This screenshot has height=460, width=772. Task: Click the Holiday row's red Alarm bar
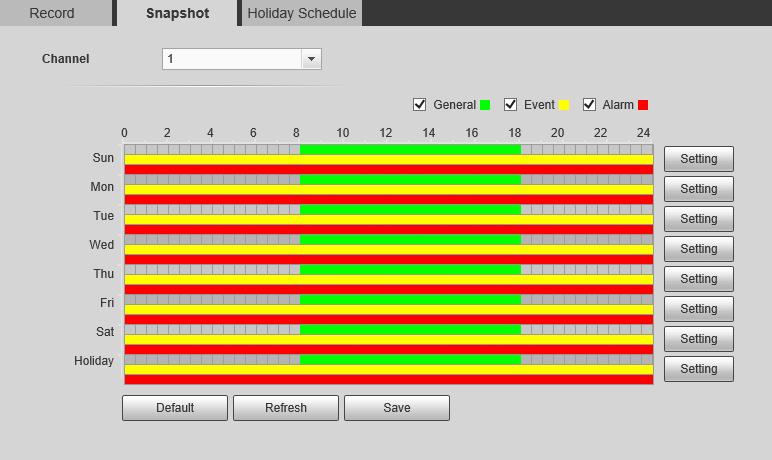point(388,380)
